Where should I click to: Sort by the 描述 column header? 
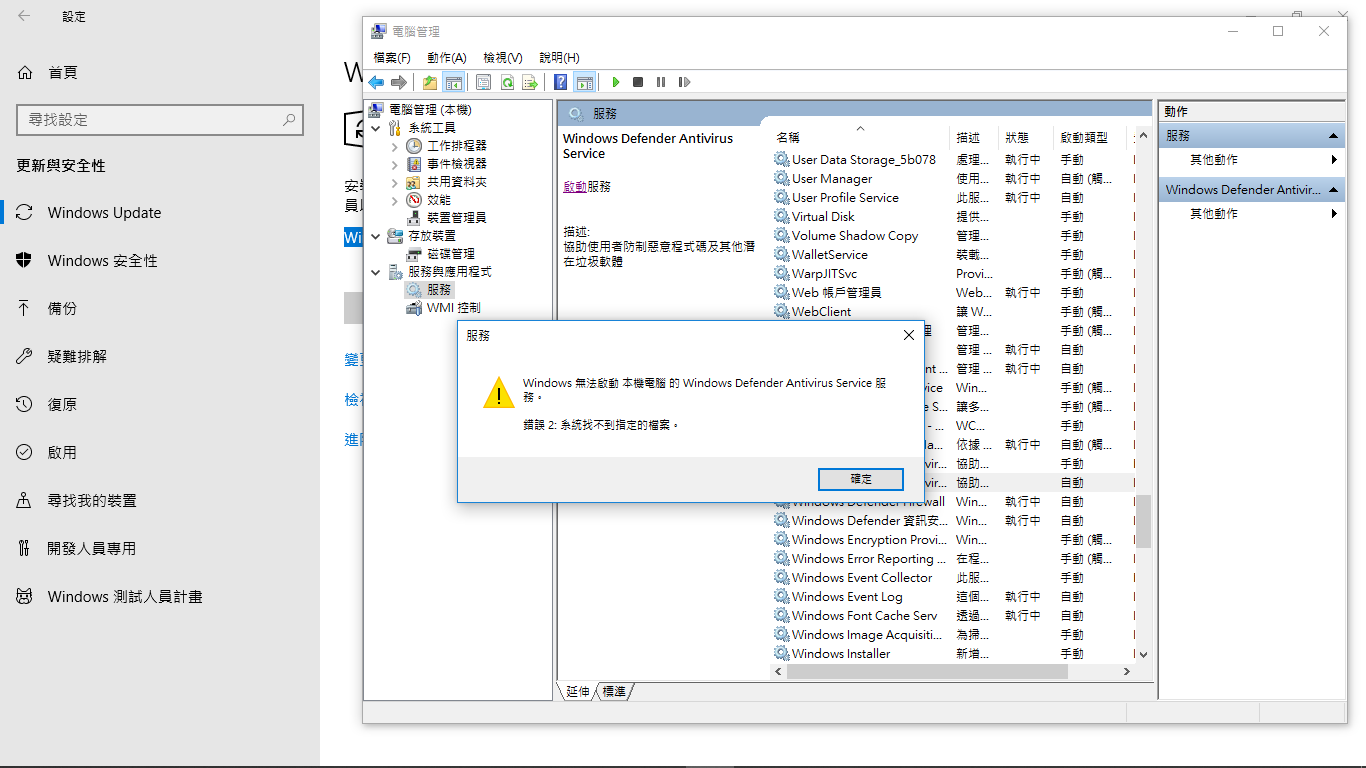(974, 137)
